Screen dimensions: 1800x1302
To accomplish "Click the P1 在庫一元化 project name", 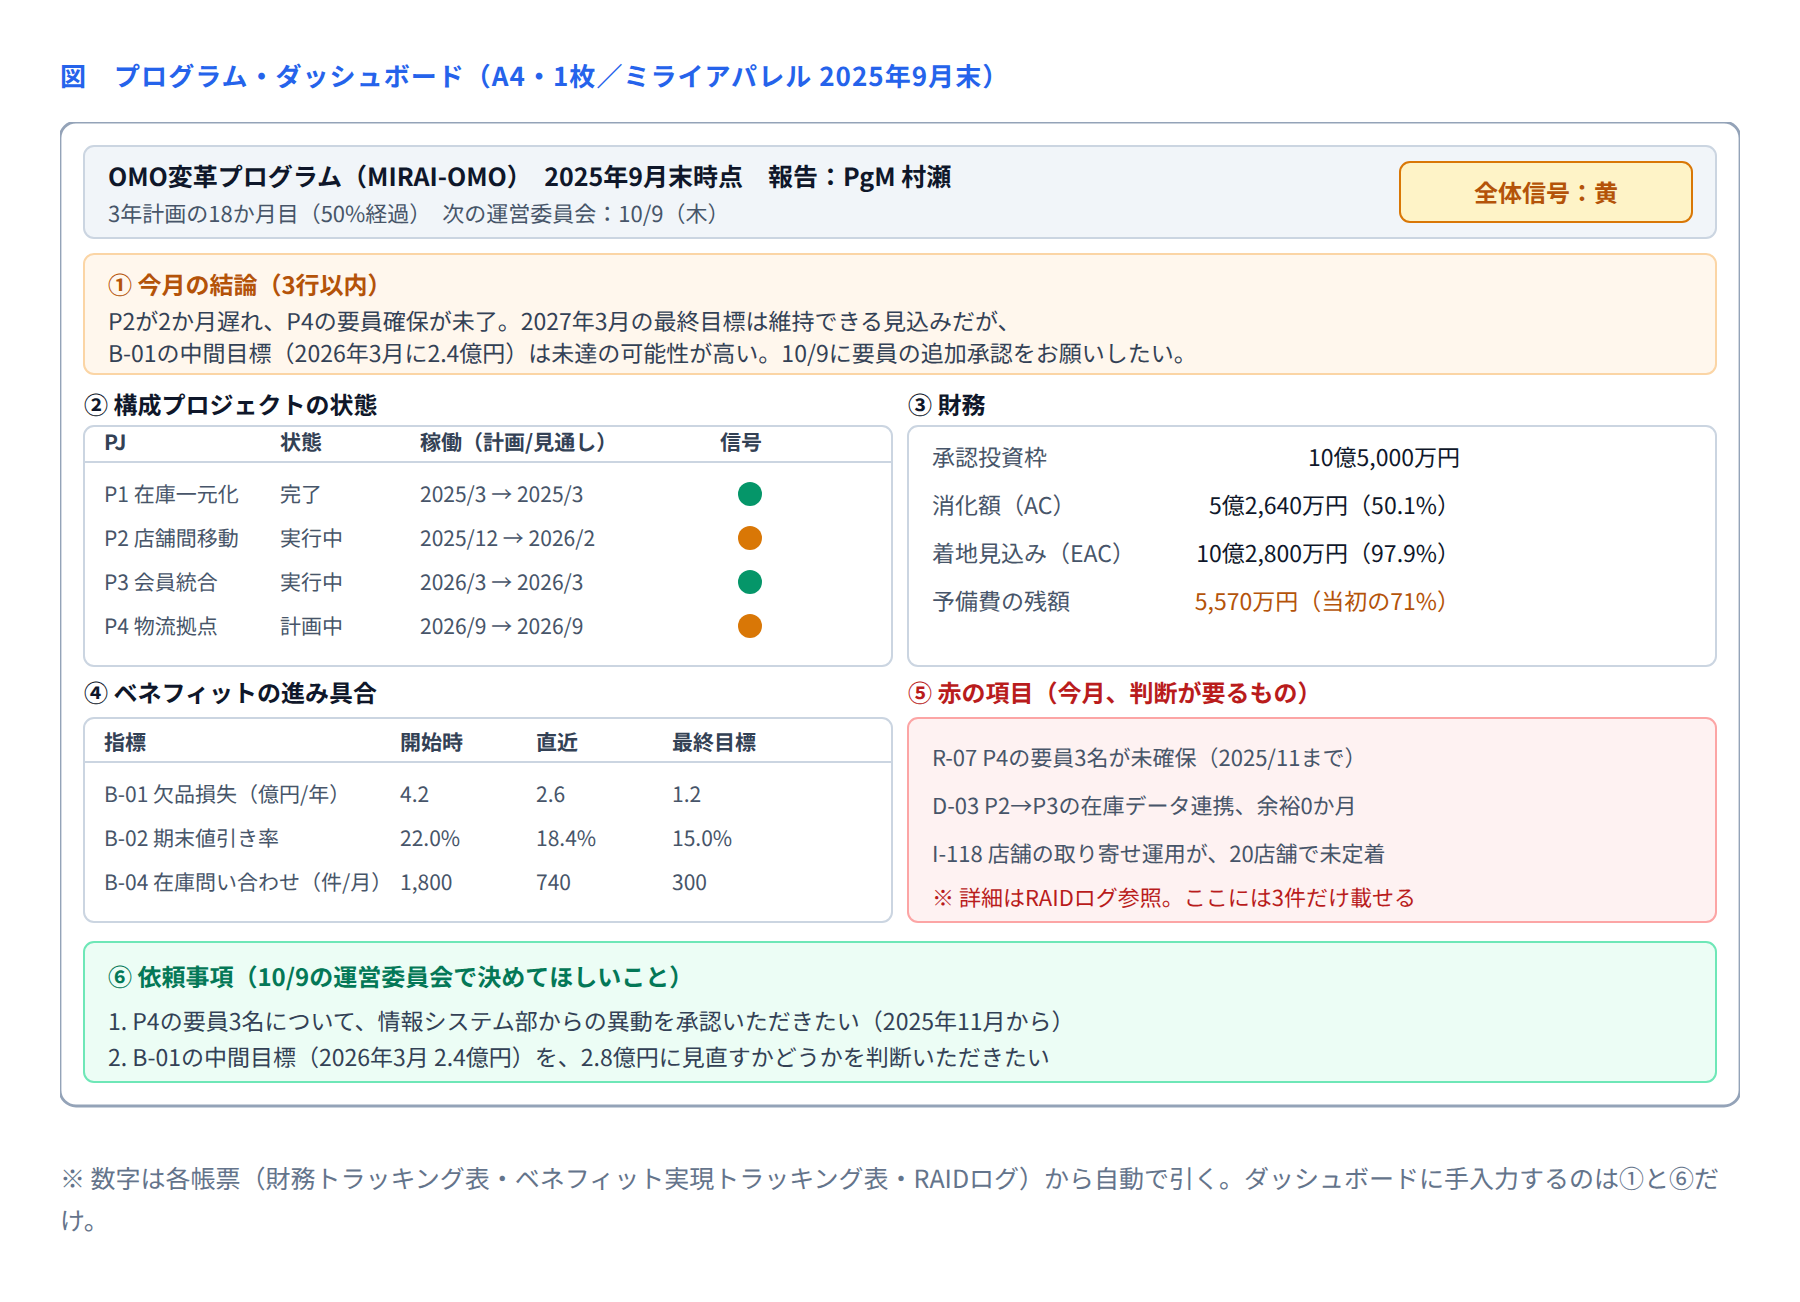I will 171,494.
